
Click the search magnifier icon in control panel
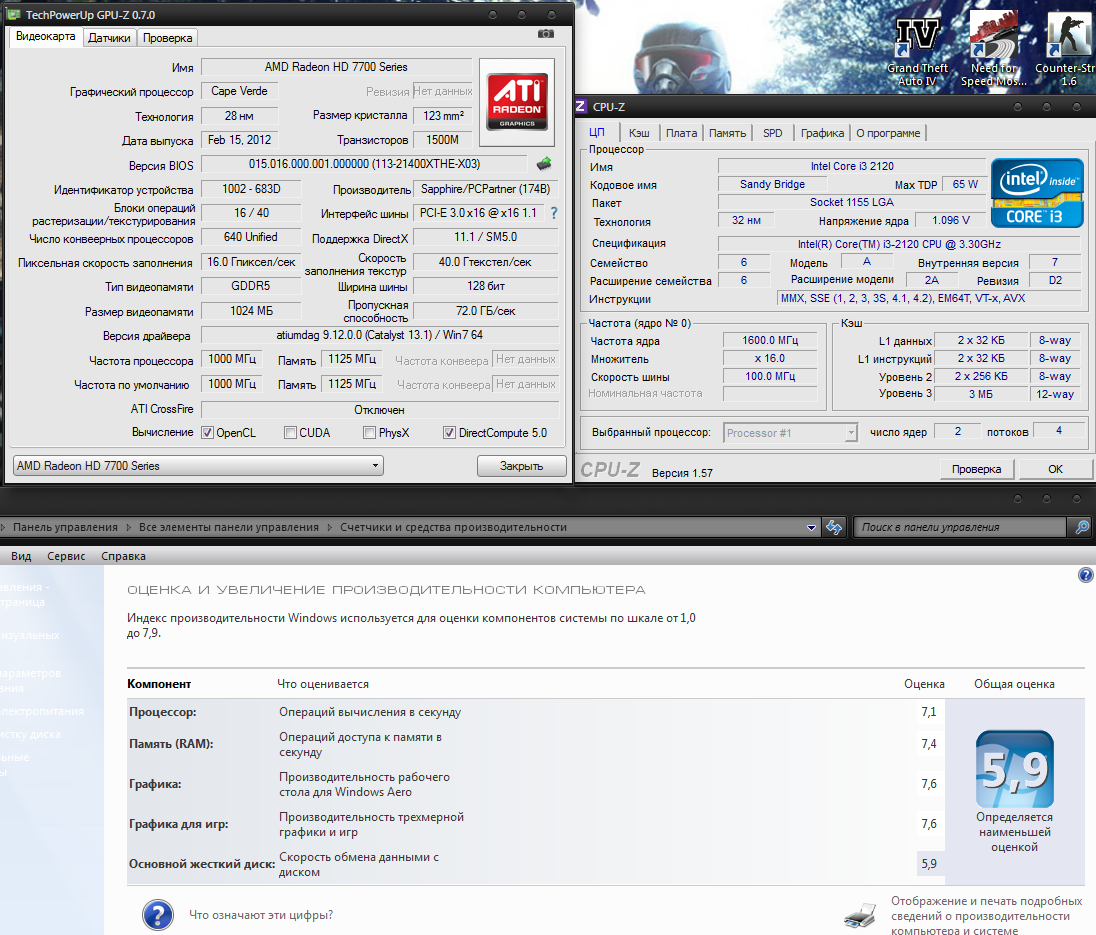pyautogui.click(x=1081, y=527)
